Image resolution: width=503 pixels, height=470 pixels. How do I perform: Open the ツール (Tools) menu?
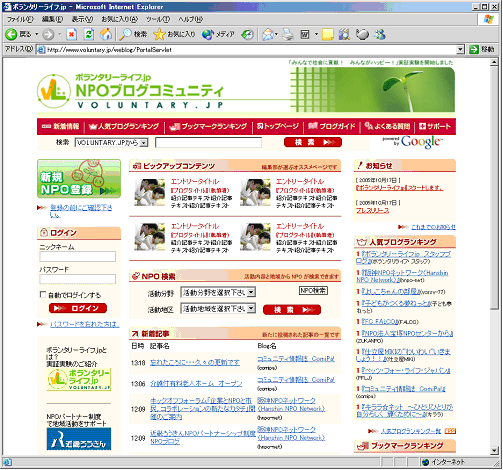(158, 19)
